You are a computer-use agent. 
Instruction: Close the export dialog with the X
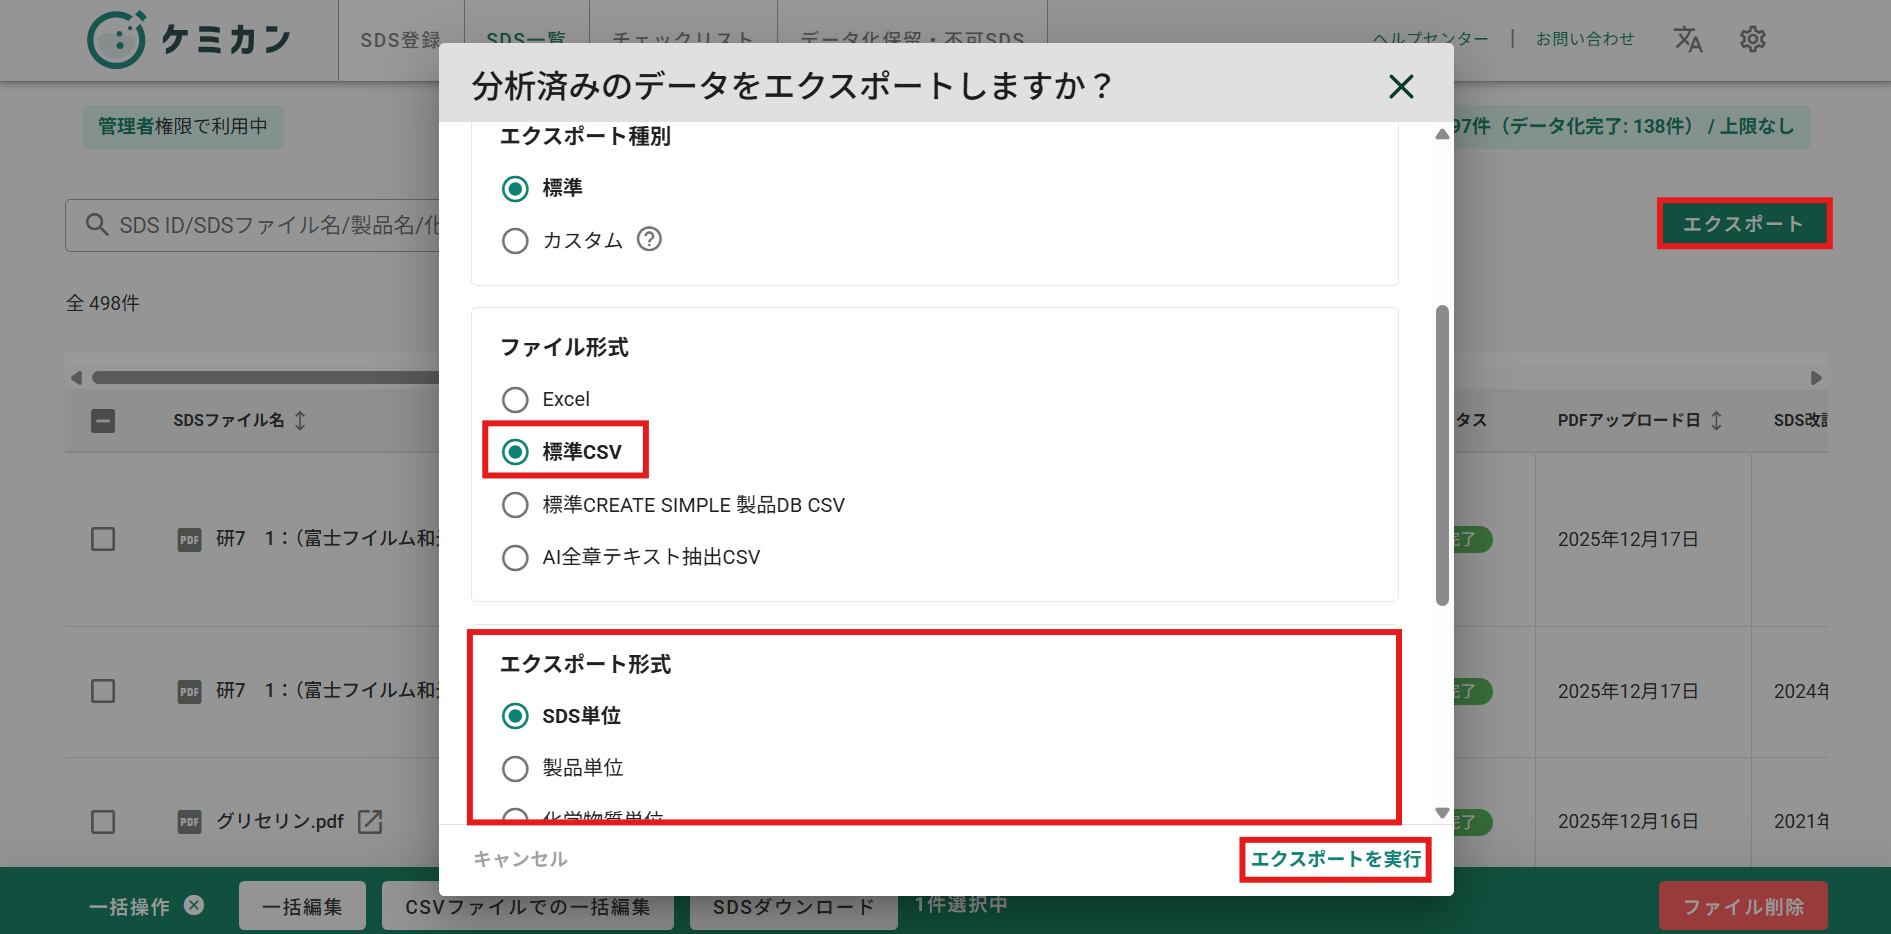[1401, 87]
